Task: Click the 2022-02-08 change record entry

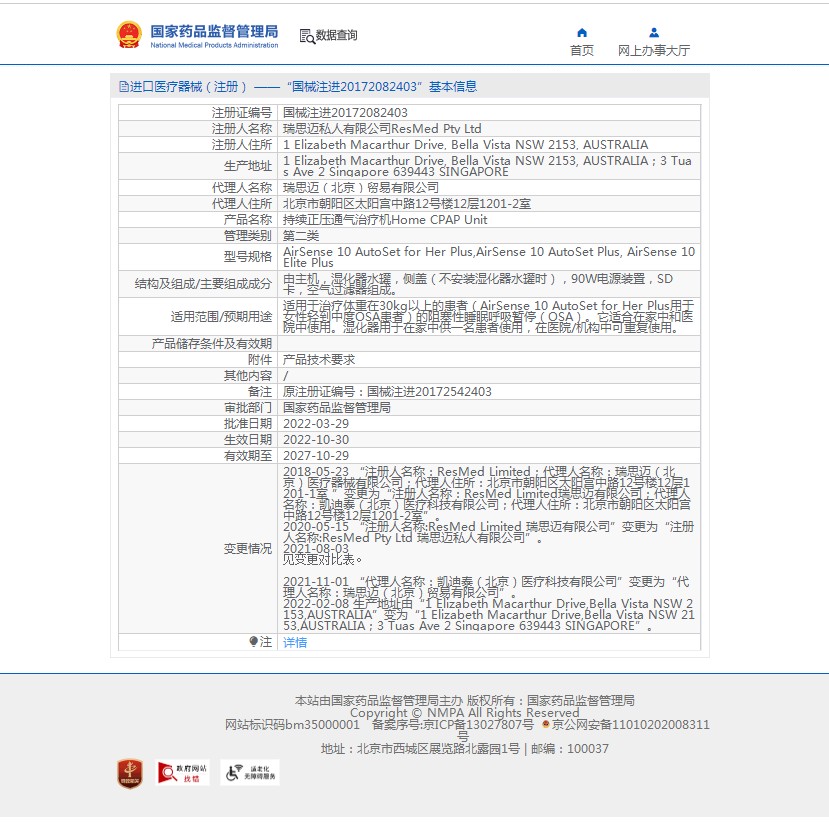Action: (489, 615)
